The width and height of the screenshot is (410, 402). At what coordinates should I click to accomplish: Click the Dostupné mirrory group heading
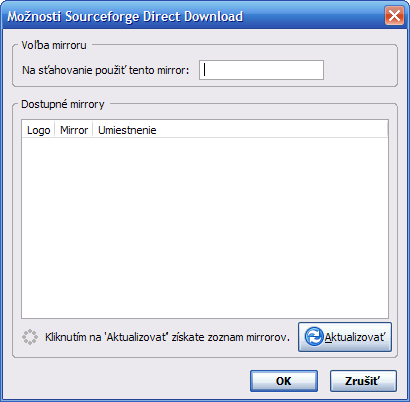click(63, 104)
